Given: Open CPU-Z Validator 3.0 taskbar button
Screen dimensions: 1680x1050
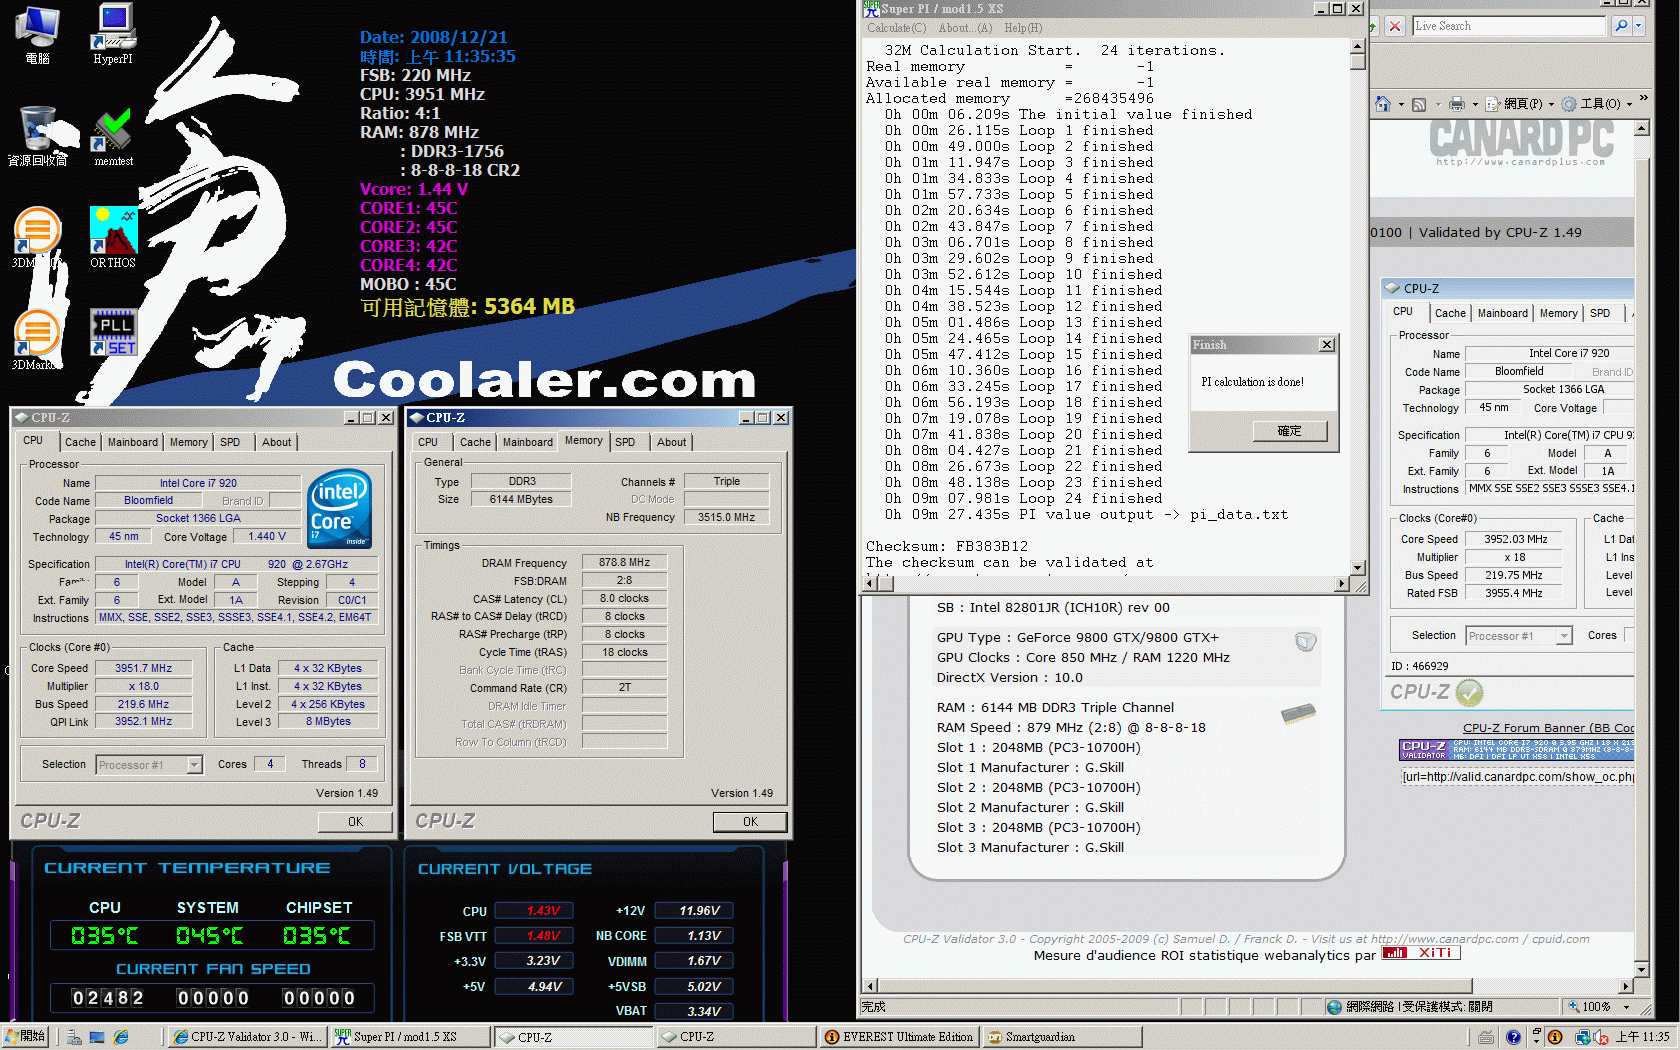Looking at the screenshot, I should (247, 1037).
